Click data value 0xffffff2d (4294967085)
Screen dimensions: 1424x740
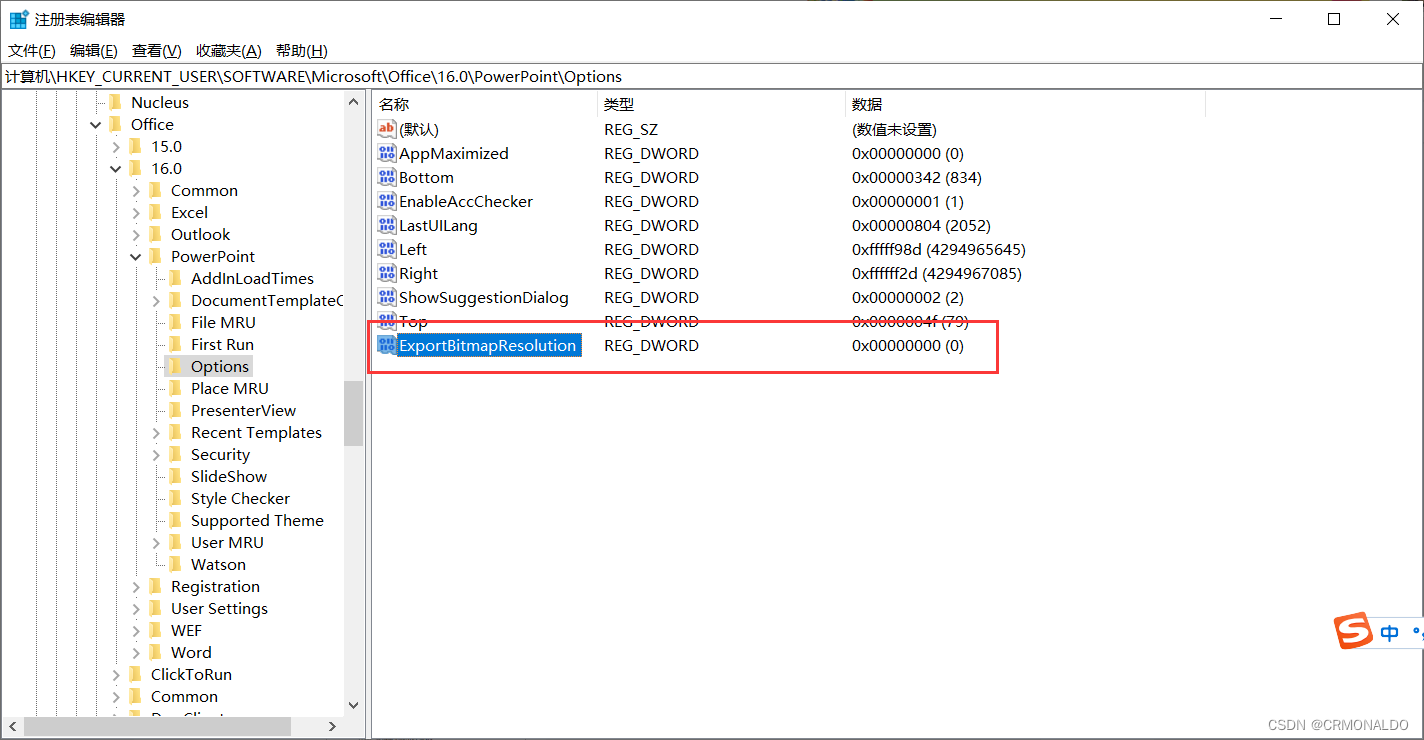[x=937, y=273]
